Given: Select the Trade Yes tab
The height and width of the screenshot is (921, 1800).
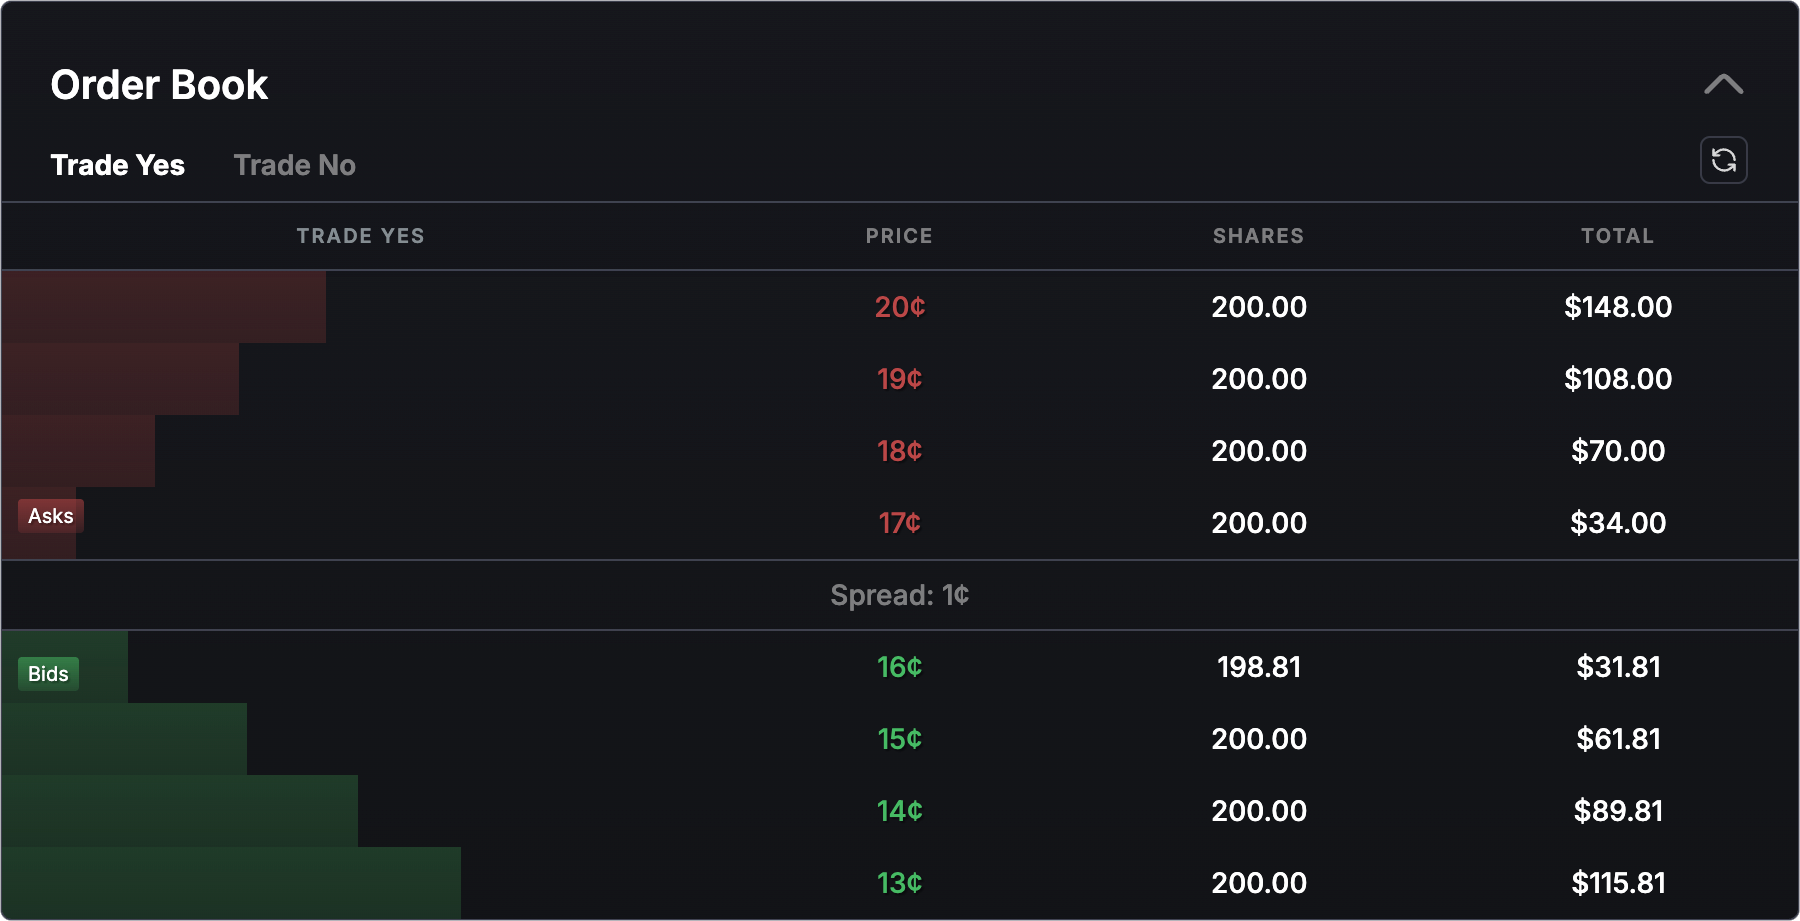Looking at the screenshot, I should (x=118, y=165).
